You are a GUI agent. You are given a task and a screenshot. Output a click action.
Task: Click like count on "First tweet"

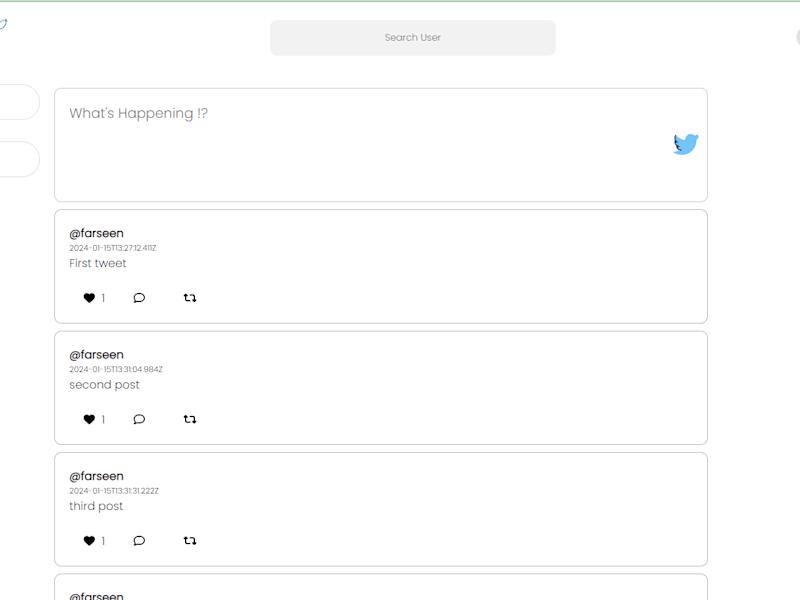(x=103, y=298)
